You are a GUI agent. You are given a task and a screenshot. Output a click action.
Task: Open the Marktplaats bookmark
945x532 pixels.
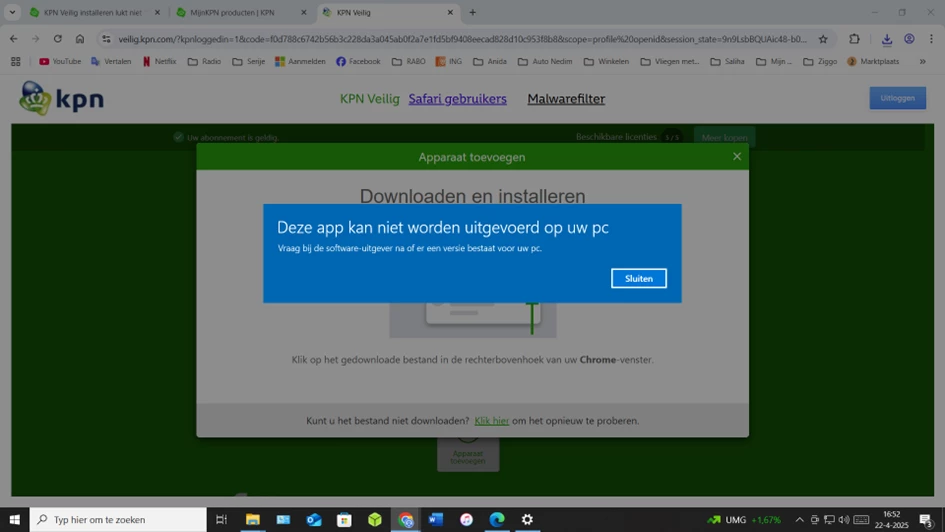coord(873,61)
